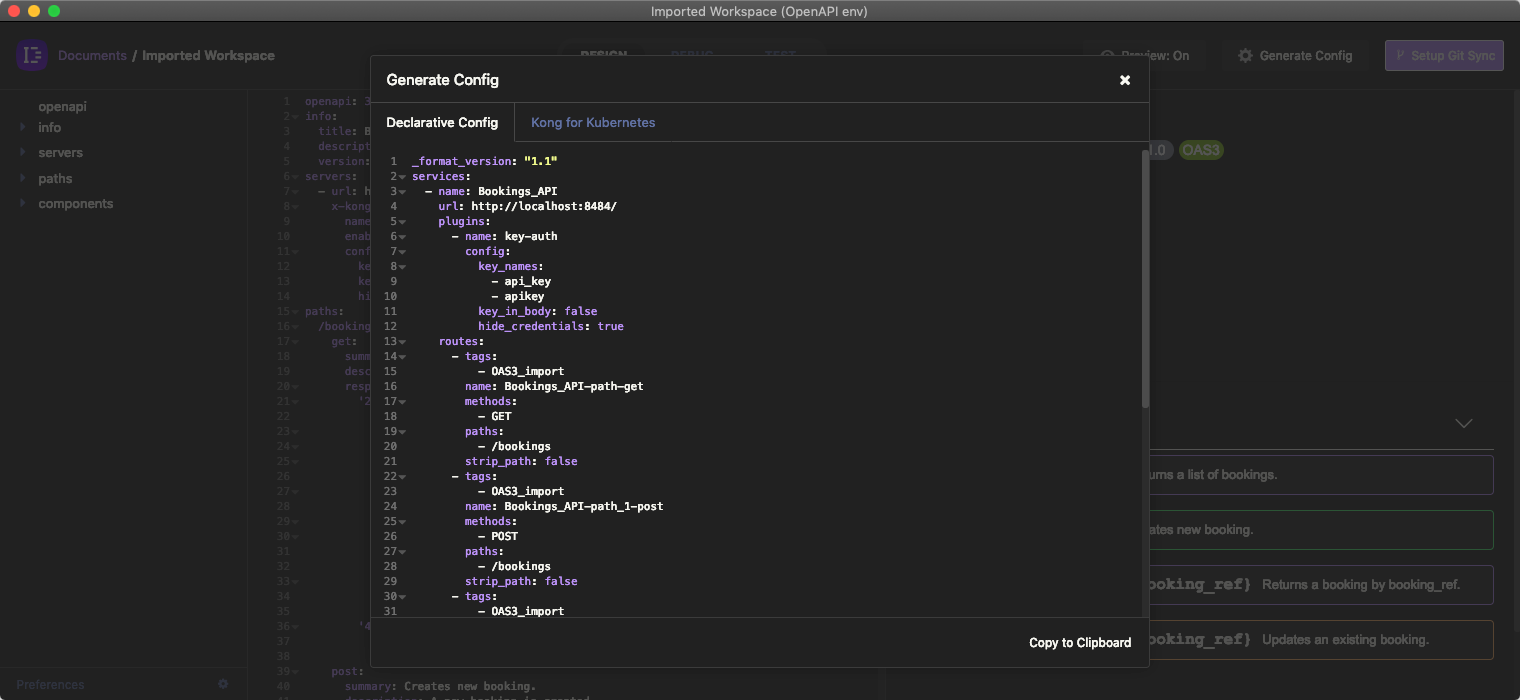
Task: Collapse the plugins section on line 5
Action: 402,222
